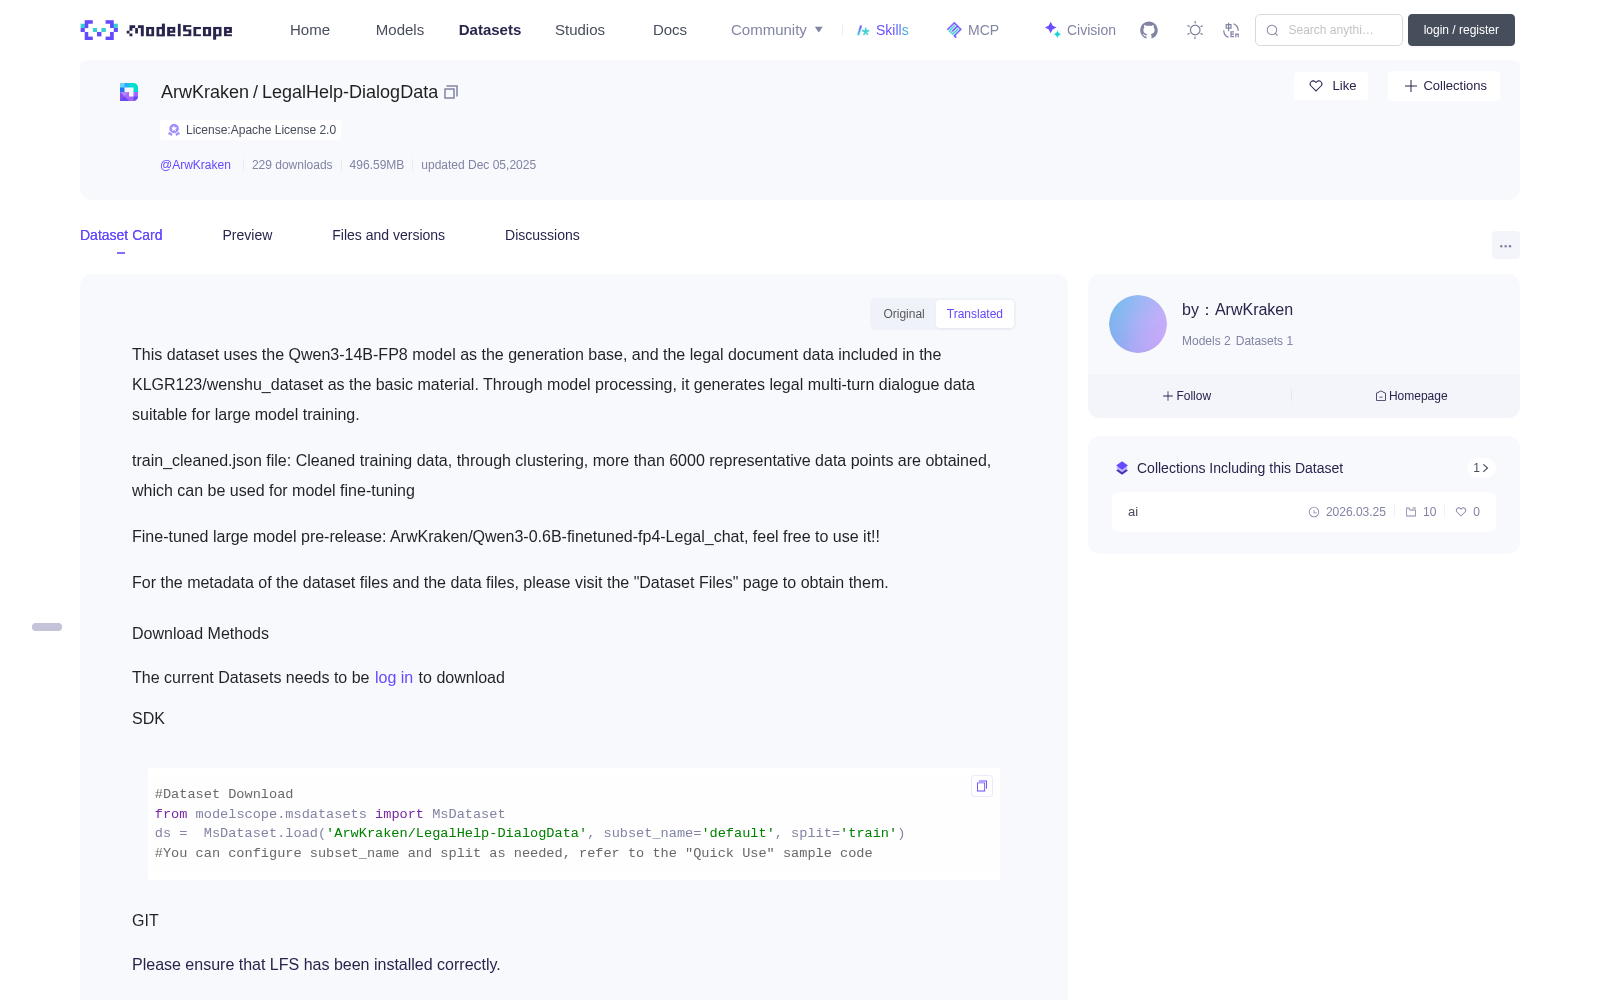
Task: Click the Civision star icon
Action: point(1052,30)
